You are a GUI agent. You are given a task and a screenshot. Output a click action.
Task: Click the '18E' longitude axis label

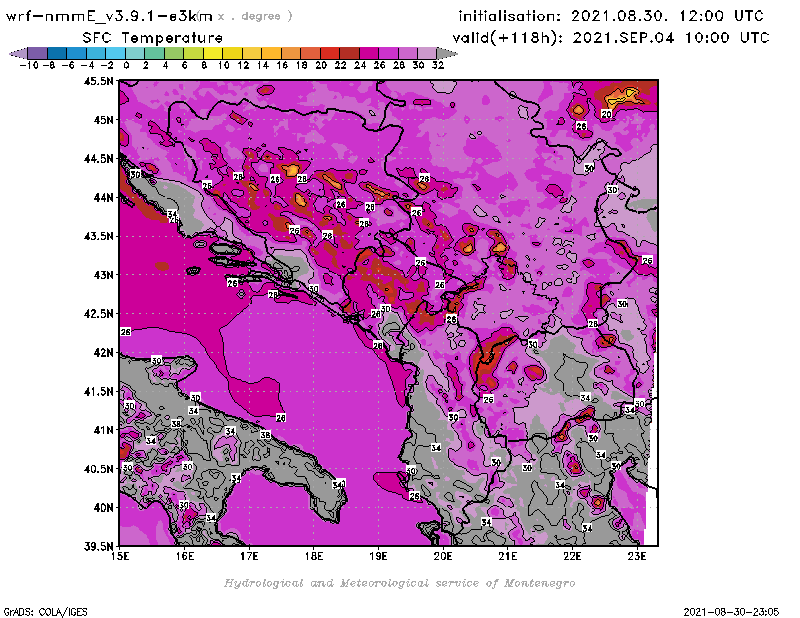pos(314,556)
